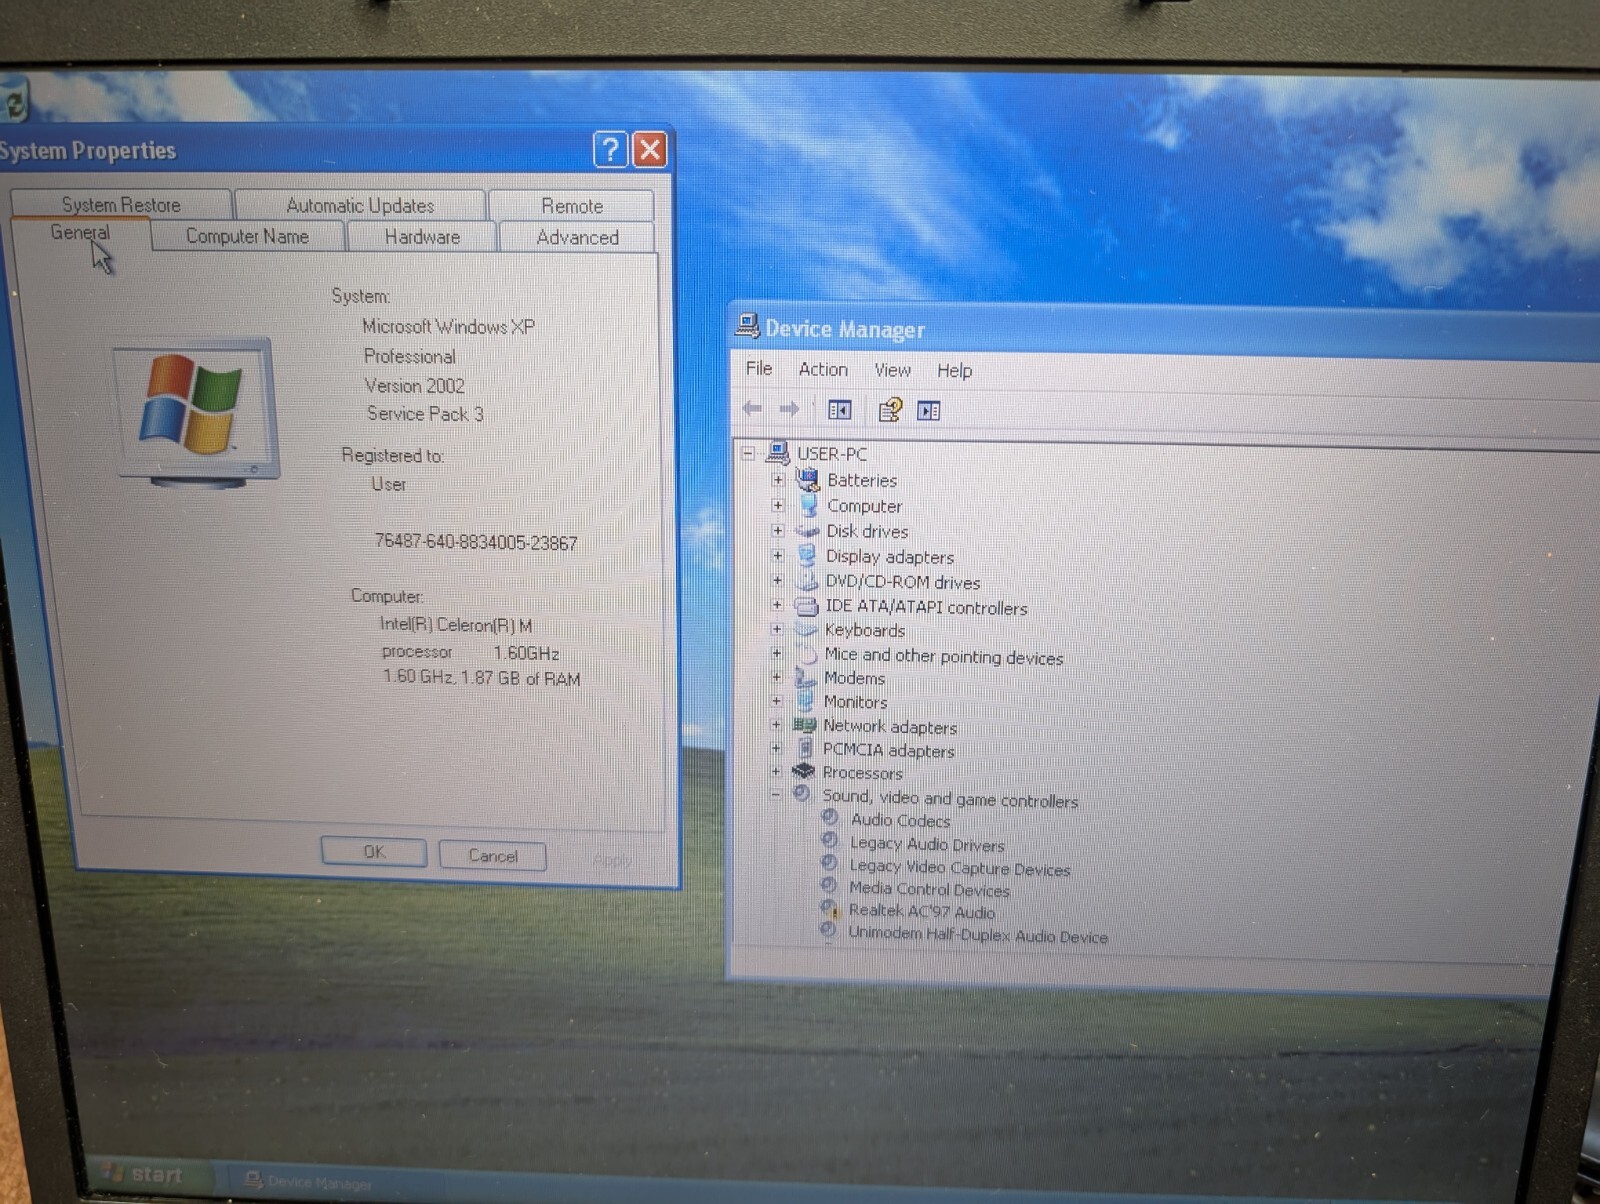
Task: Switch to the Advanced tab
Action: [x=577, y=237]
